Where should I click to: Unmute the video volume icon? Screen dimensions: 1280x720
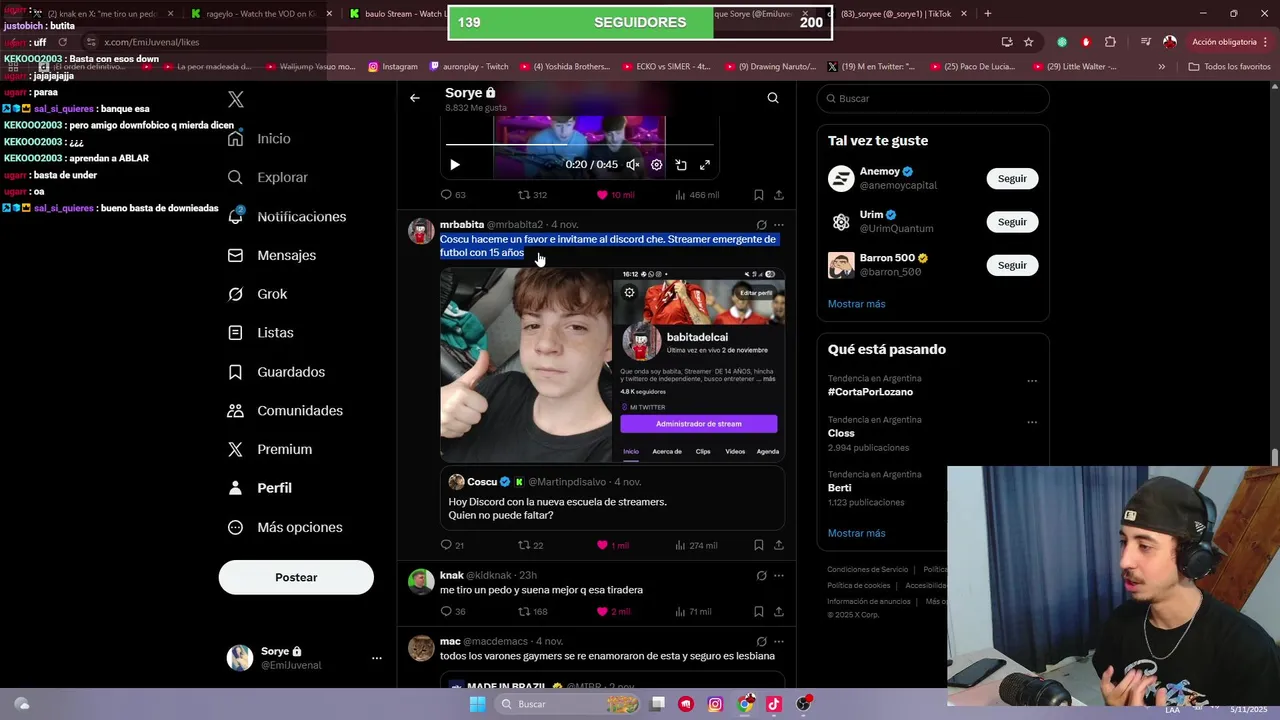633,165
